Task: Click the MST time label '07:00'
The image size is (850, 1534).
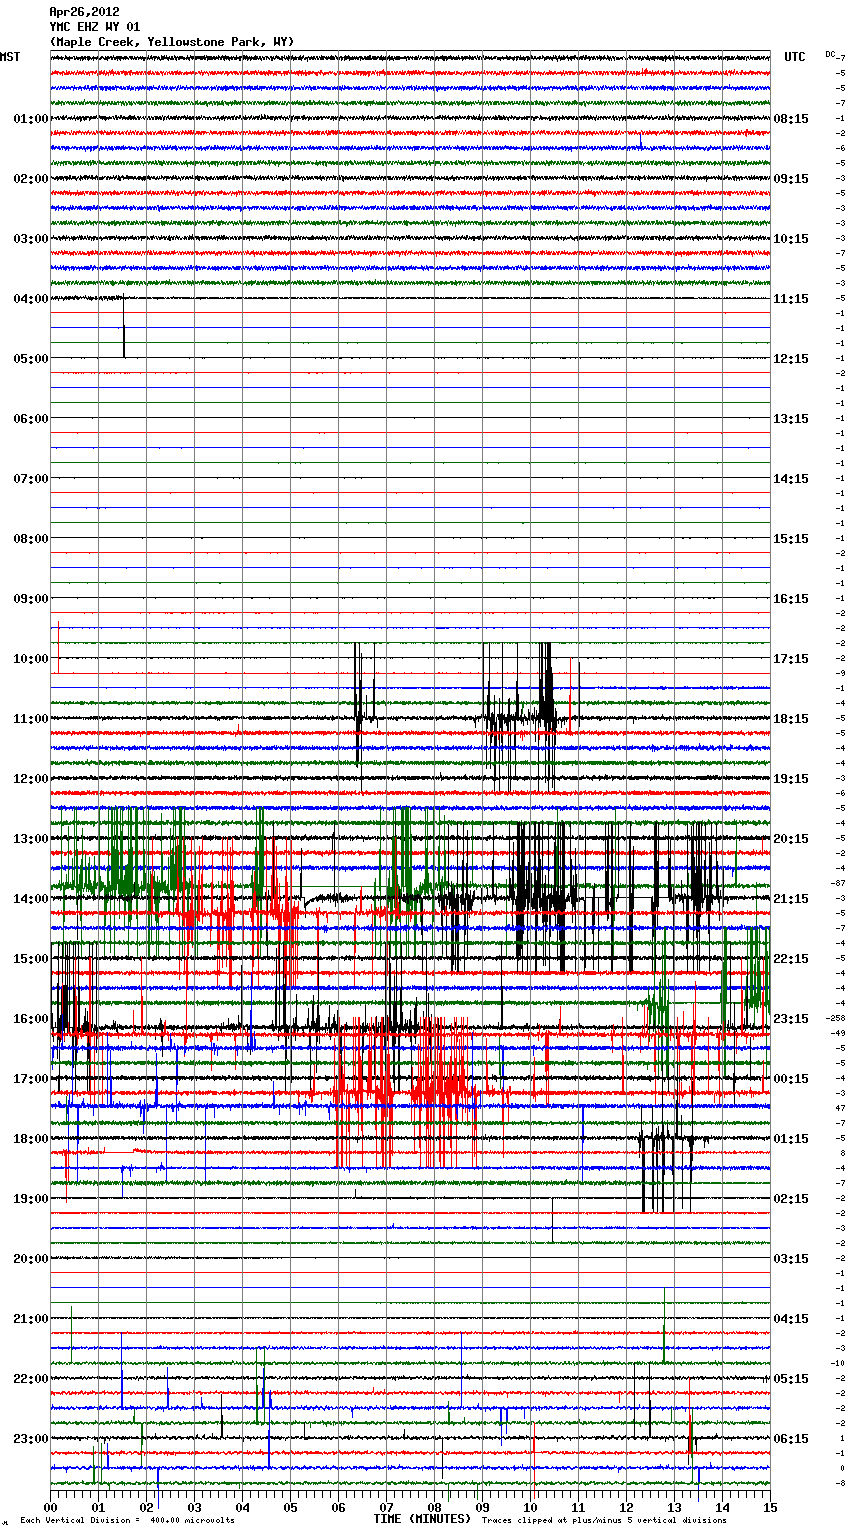Action: (31, 479)
